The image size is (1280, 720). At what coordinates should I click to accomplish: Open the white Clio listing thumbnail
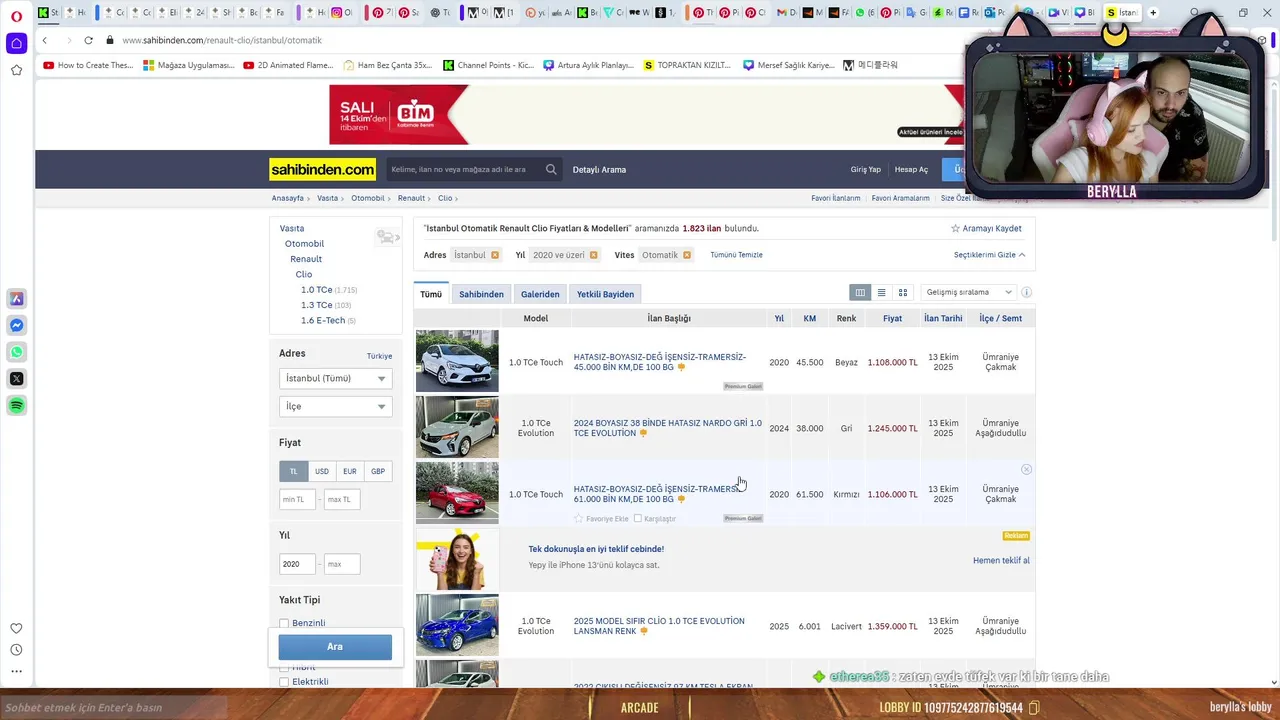pyautogui.click(x=457, y=361)
